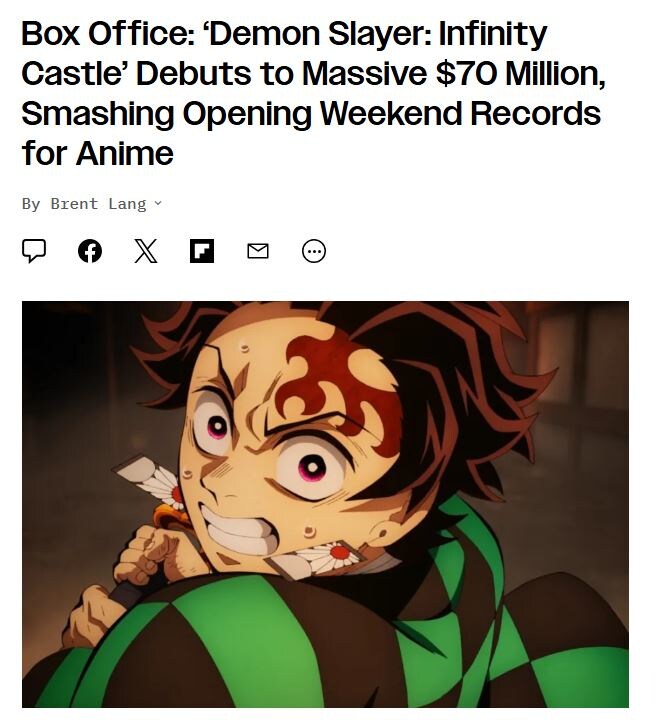Open the comments speech bubble icon
The width and height of the screenshot is (657, 720).
pos(34,251)
